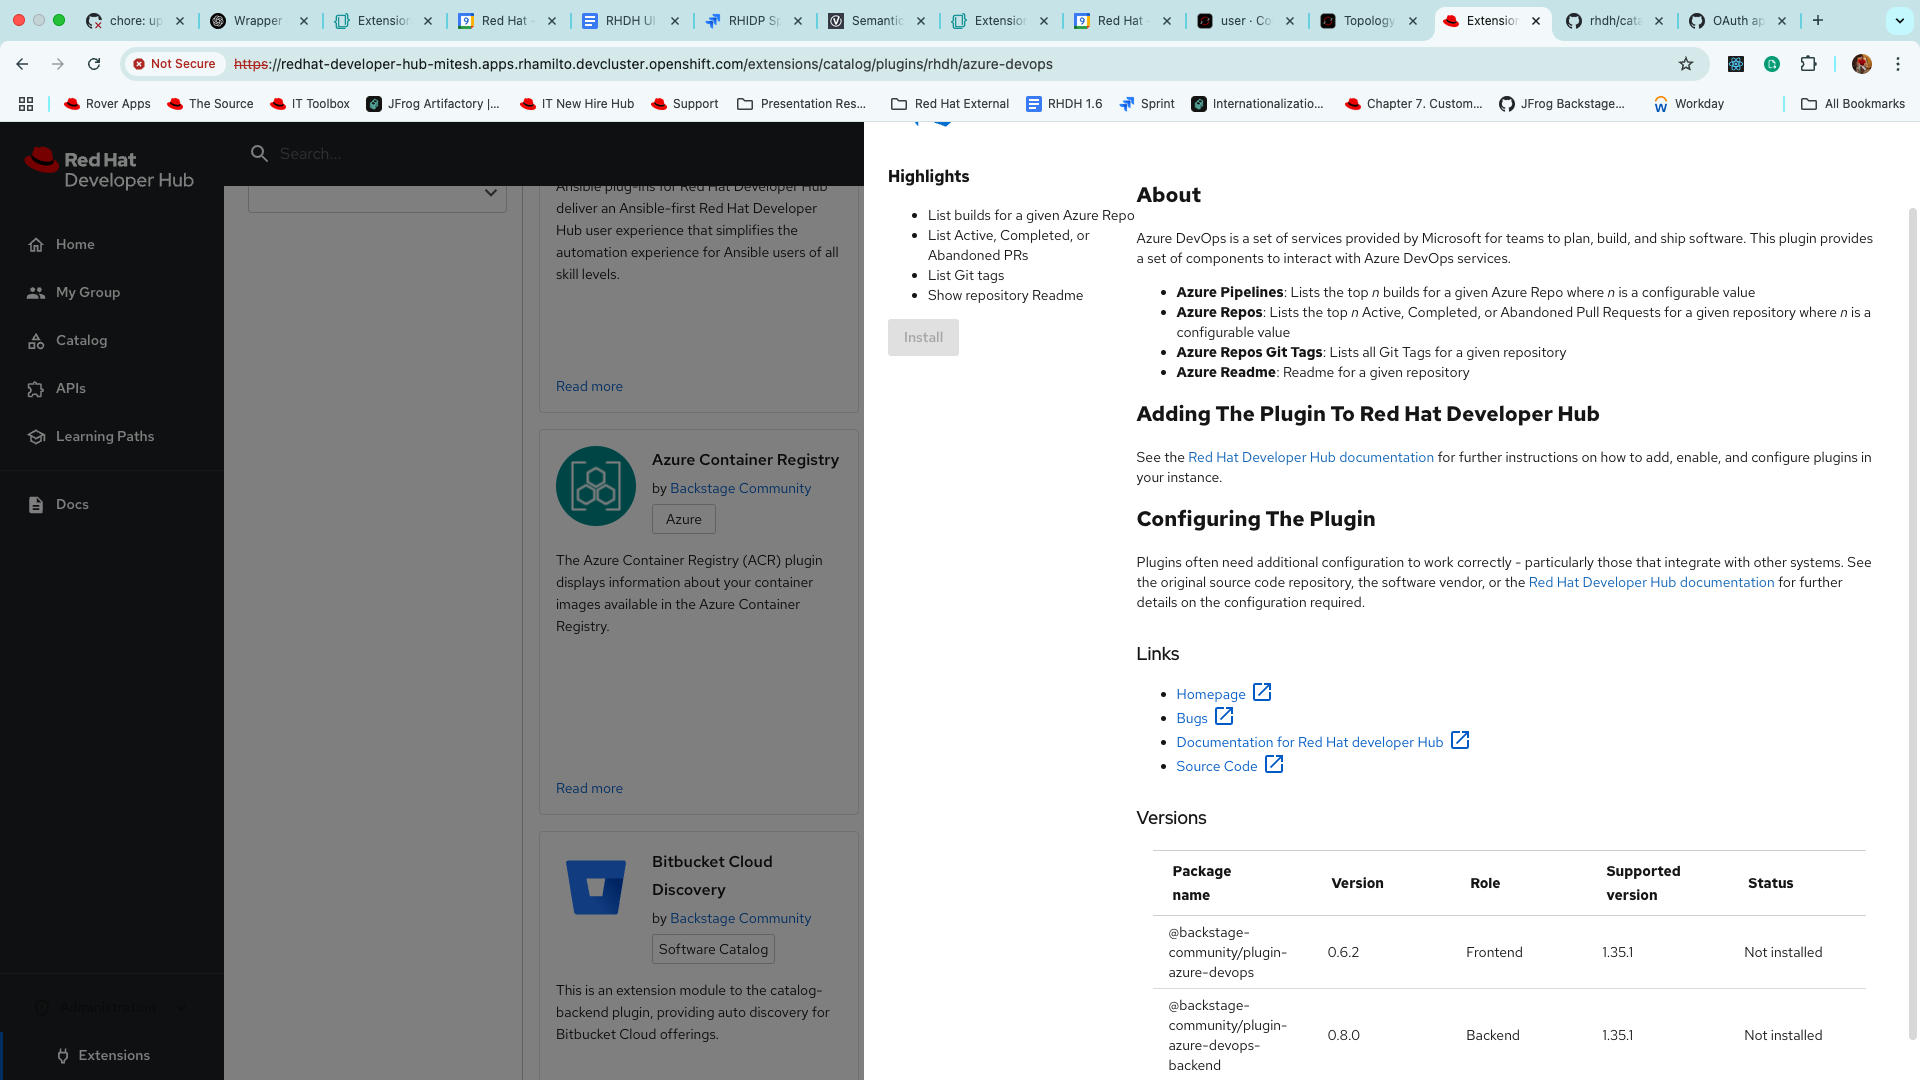Switch to the Topology browser tab

point(1368,20)
